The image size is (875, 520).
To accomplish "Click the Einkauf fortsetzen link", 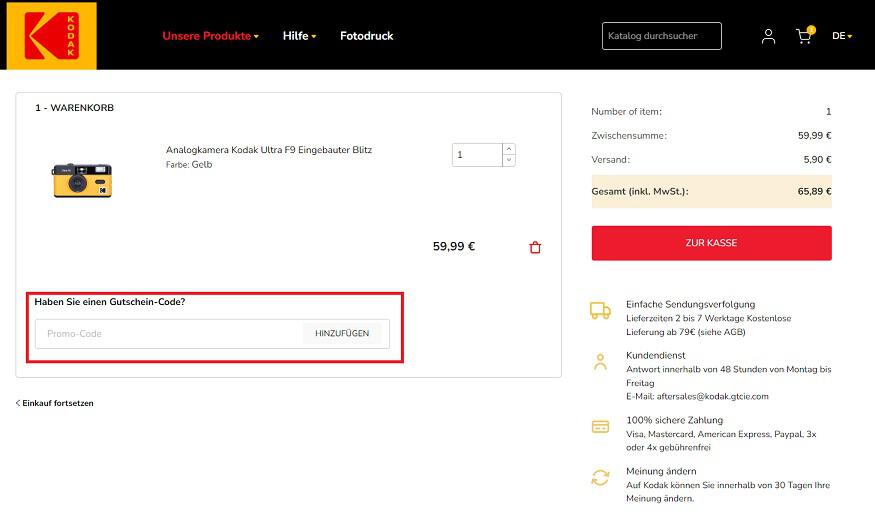I will 55,403.
